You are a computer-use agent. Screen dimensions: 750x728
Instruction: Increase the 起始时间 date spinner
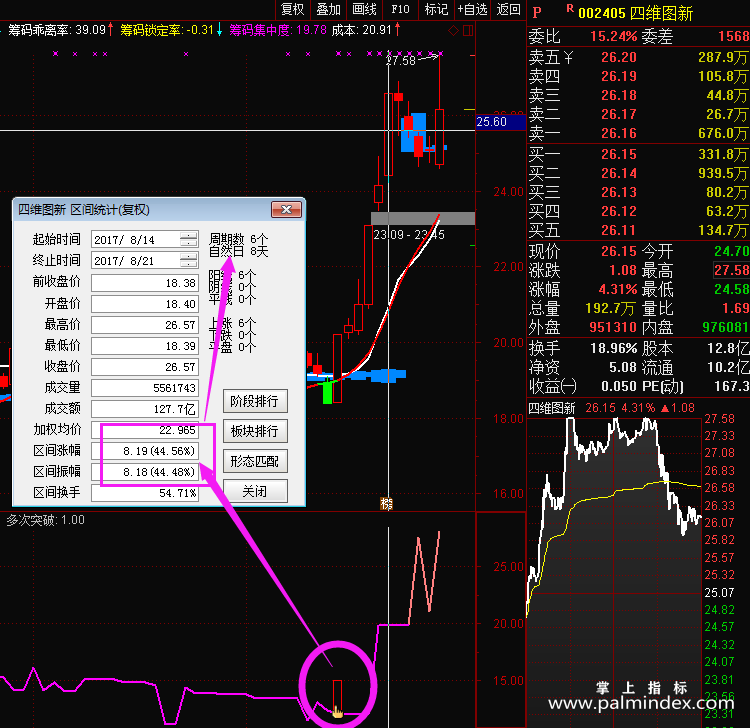[x=189, y=236]
